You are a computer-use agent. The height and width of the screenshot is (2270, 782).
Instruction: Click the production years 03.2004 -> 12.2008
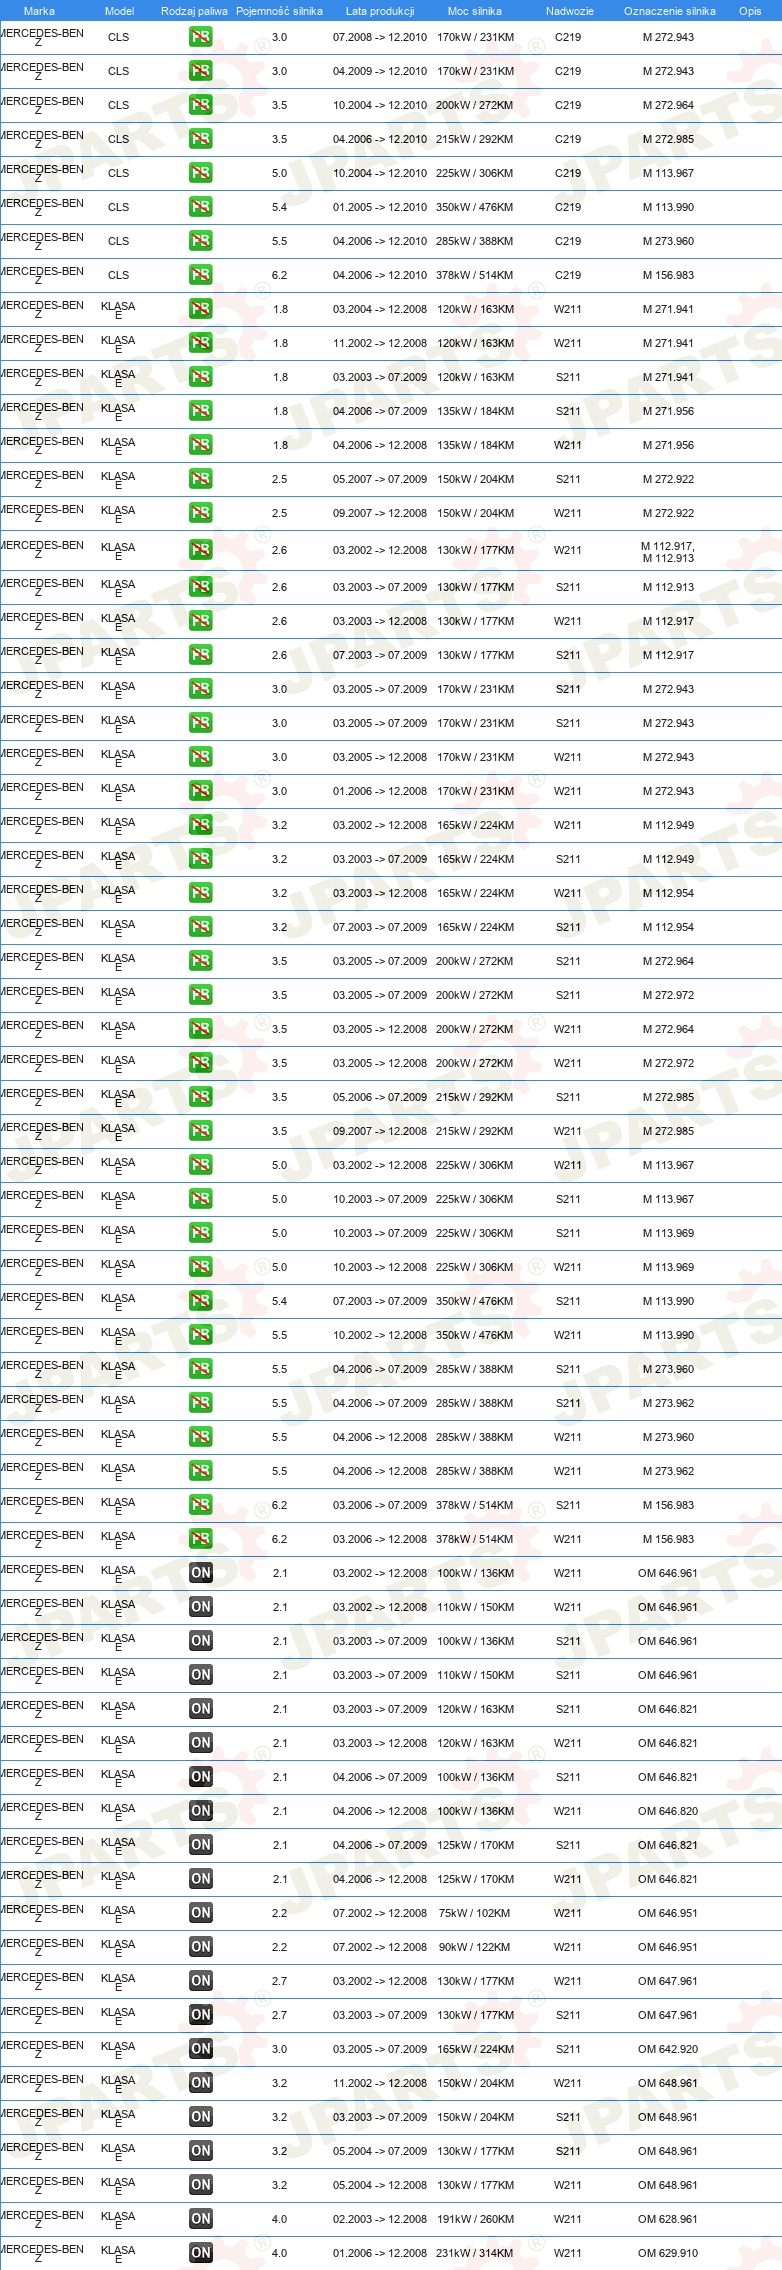(380, 309)
